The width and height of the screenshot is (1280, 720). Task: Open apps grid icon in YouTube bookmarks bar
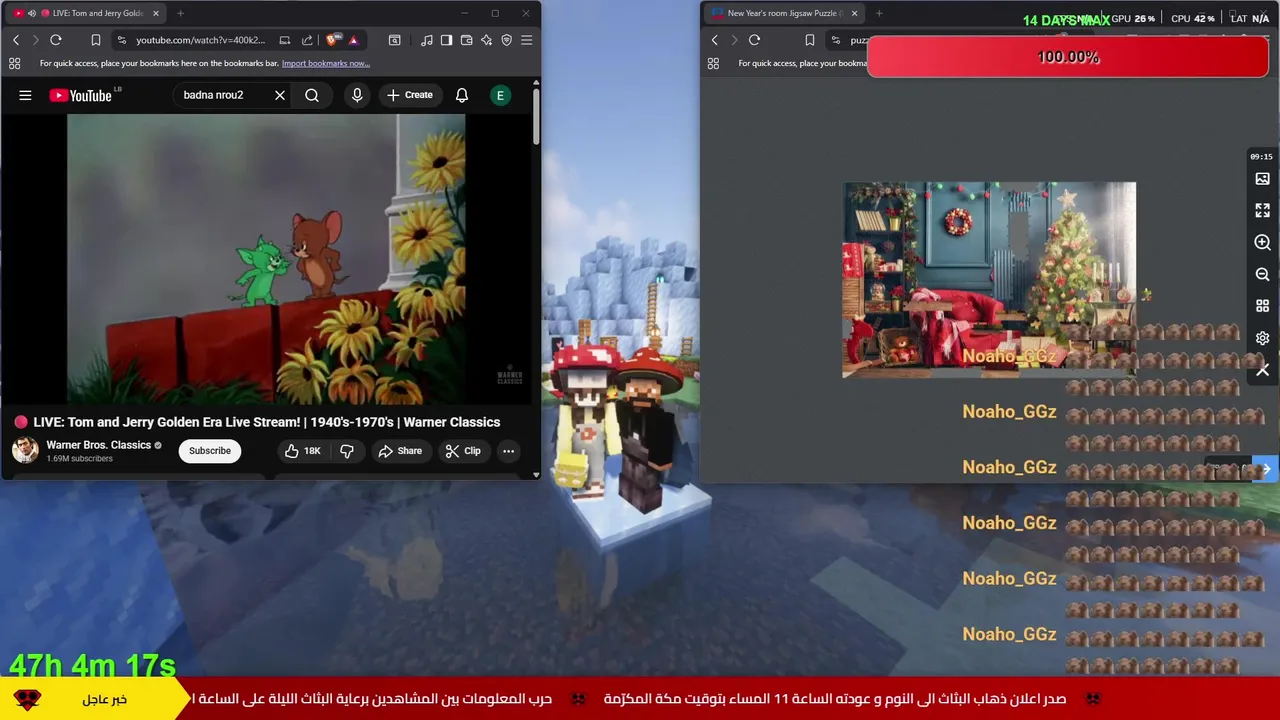click(x=14, y=63)
